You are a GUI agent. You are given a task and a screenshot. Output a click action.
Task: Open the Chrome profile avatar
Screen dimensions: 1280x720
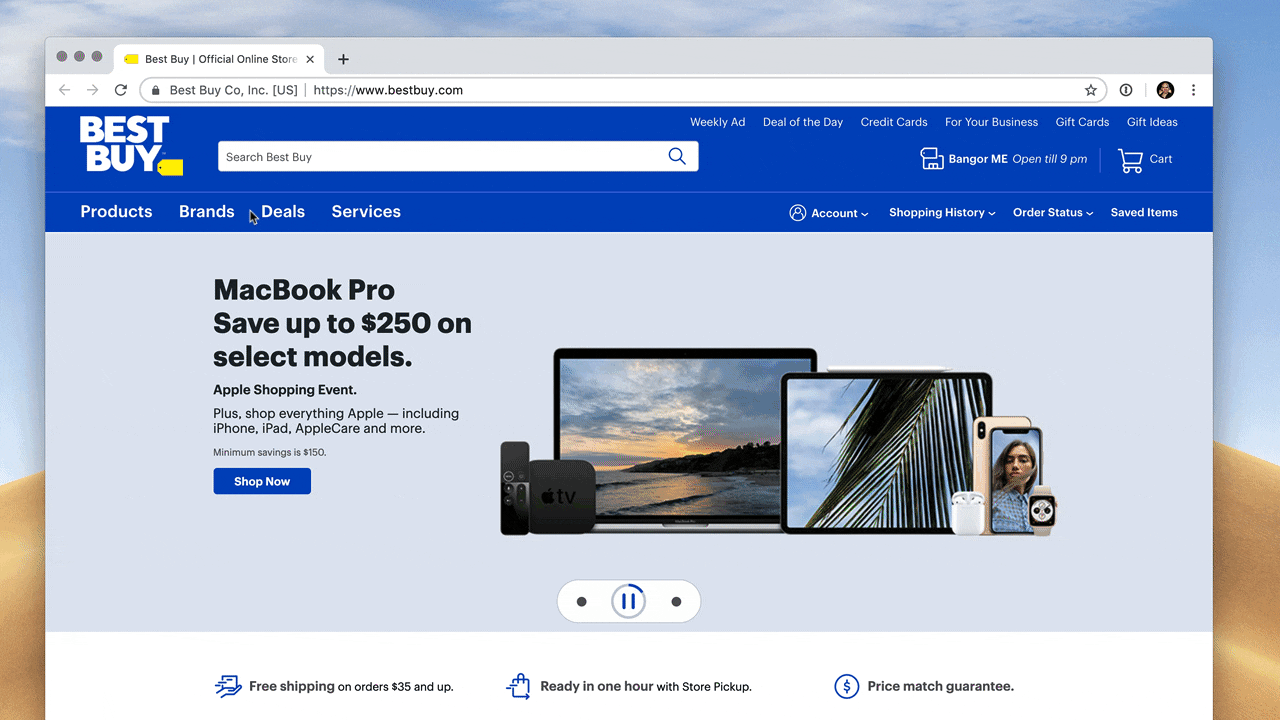click(x=1165, y=90)
